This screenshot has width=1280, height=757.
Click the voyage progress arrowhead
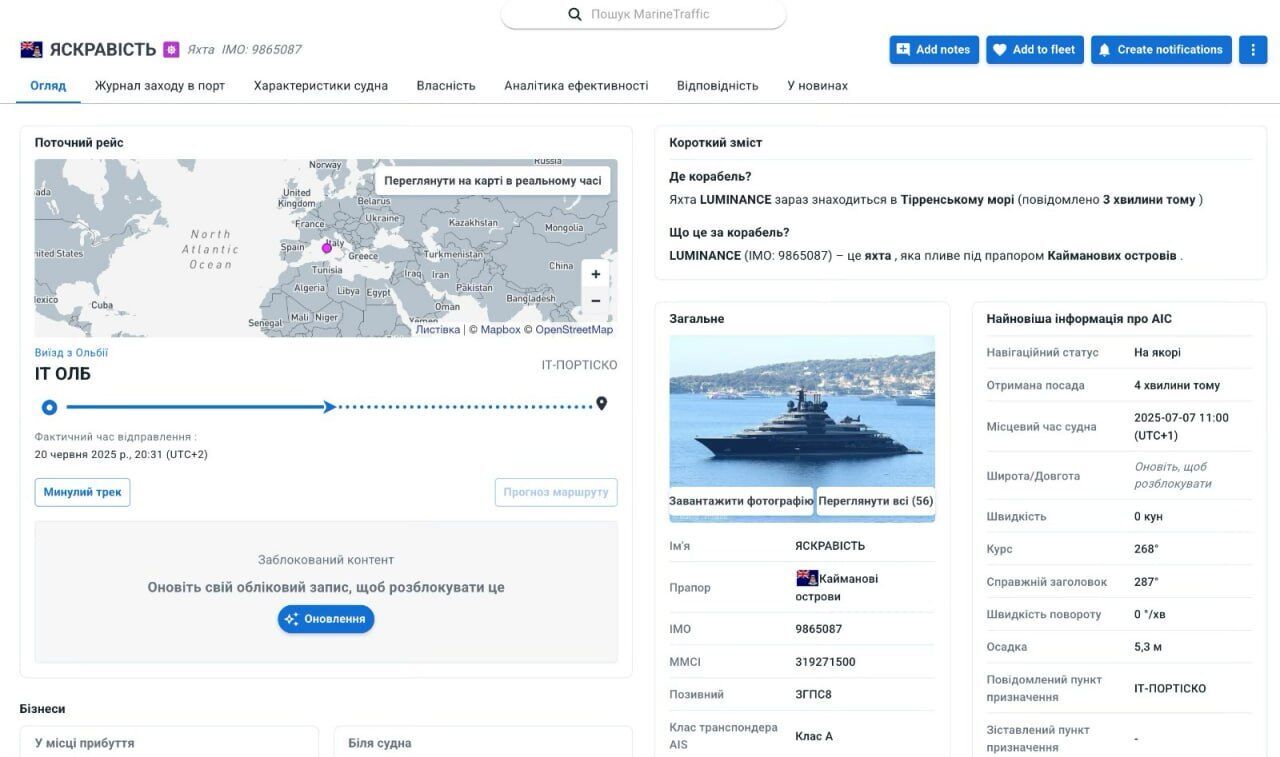(329, 406)
